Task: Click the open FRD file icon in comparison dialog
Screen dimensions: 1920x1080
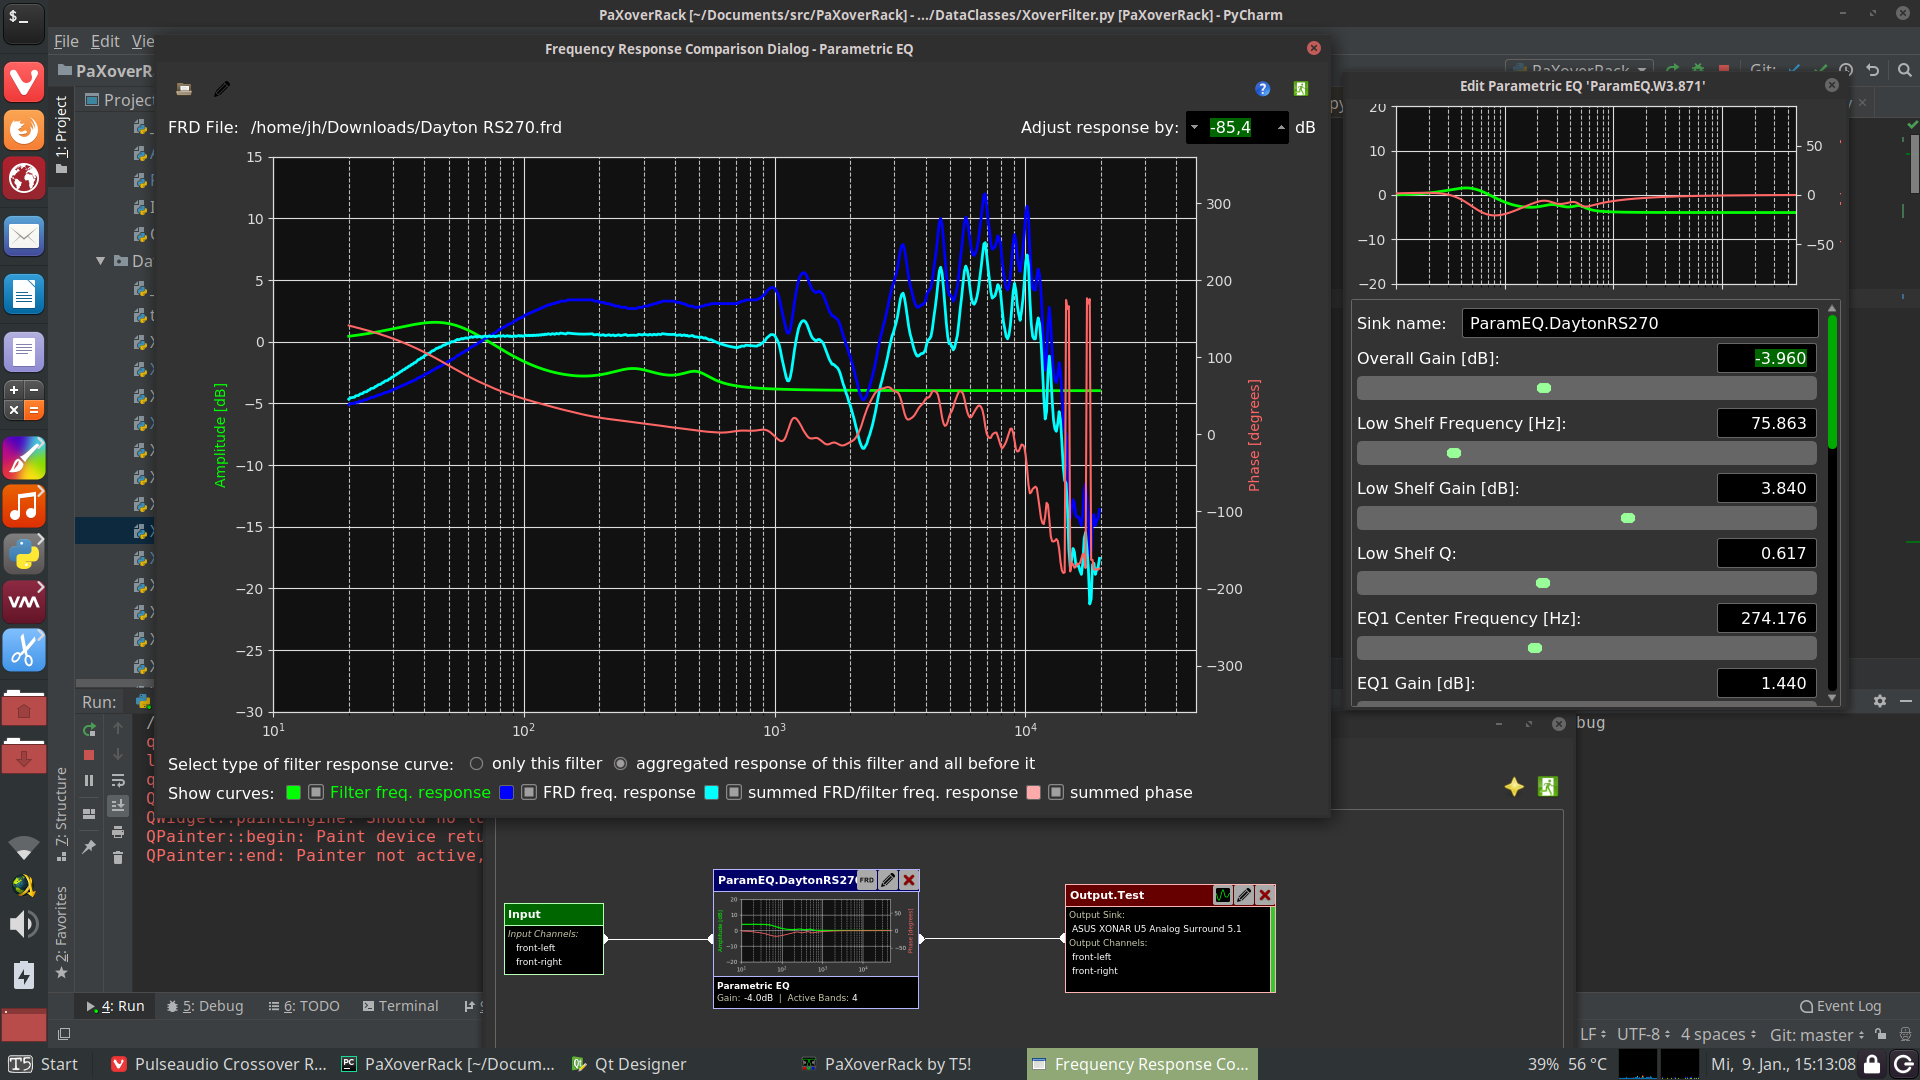Action: (x=184, y=89)
